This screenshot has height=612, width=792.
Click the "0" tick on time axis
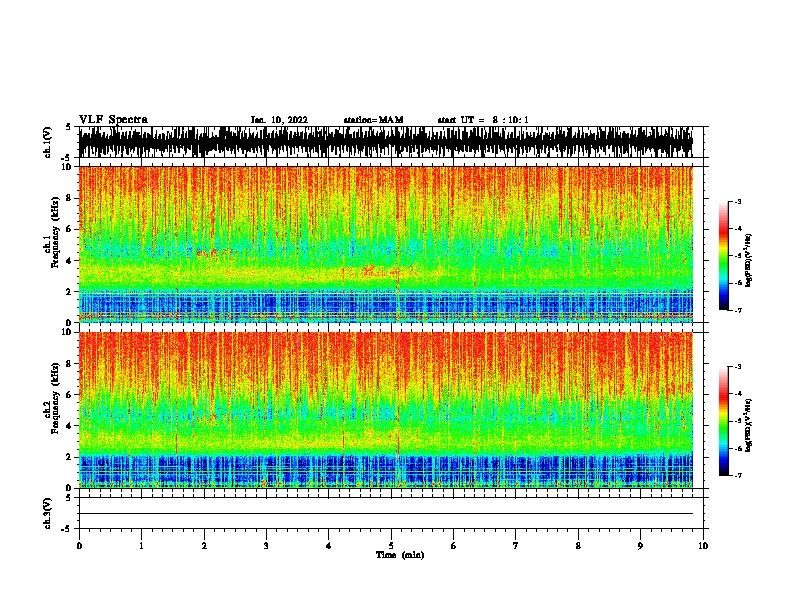point(79,546)
